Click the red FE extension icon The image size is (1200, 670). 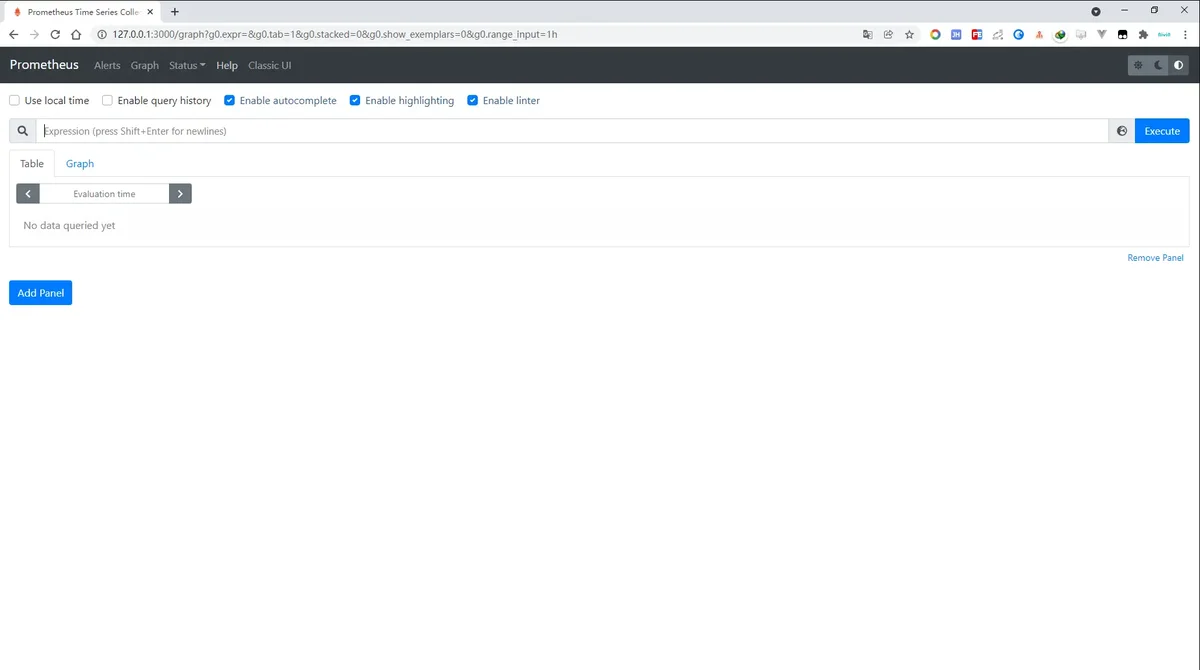click(977, 34)
